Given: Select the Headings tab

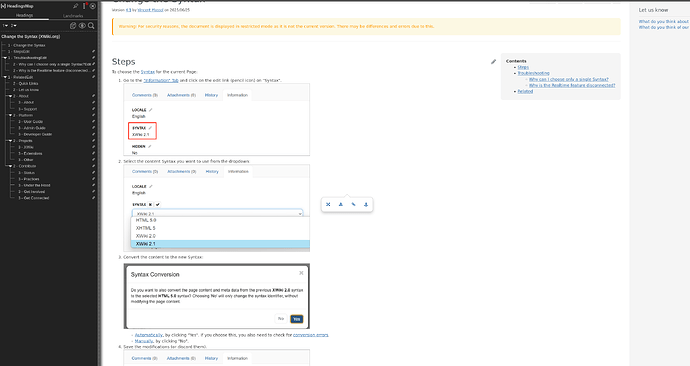Looking at the screenshot, I should pyautogui.click(x=24, y=15).
